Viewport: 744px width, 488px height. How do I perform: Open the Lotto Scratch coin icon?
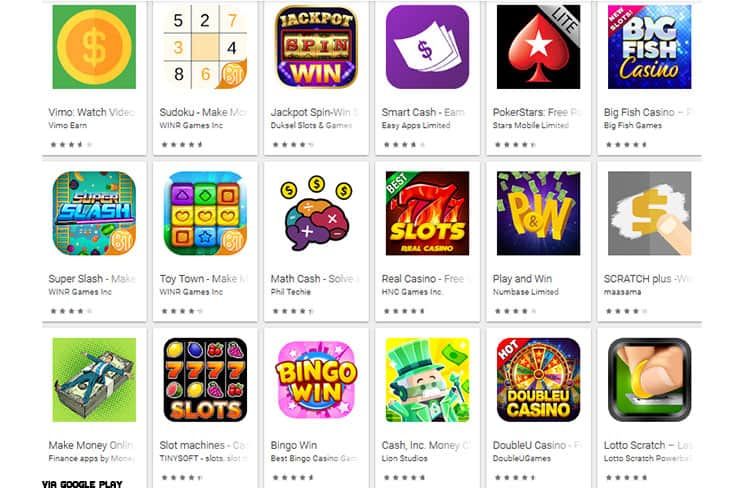click(x=649, y=380)
